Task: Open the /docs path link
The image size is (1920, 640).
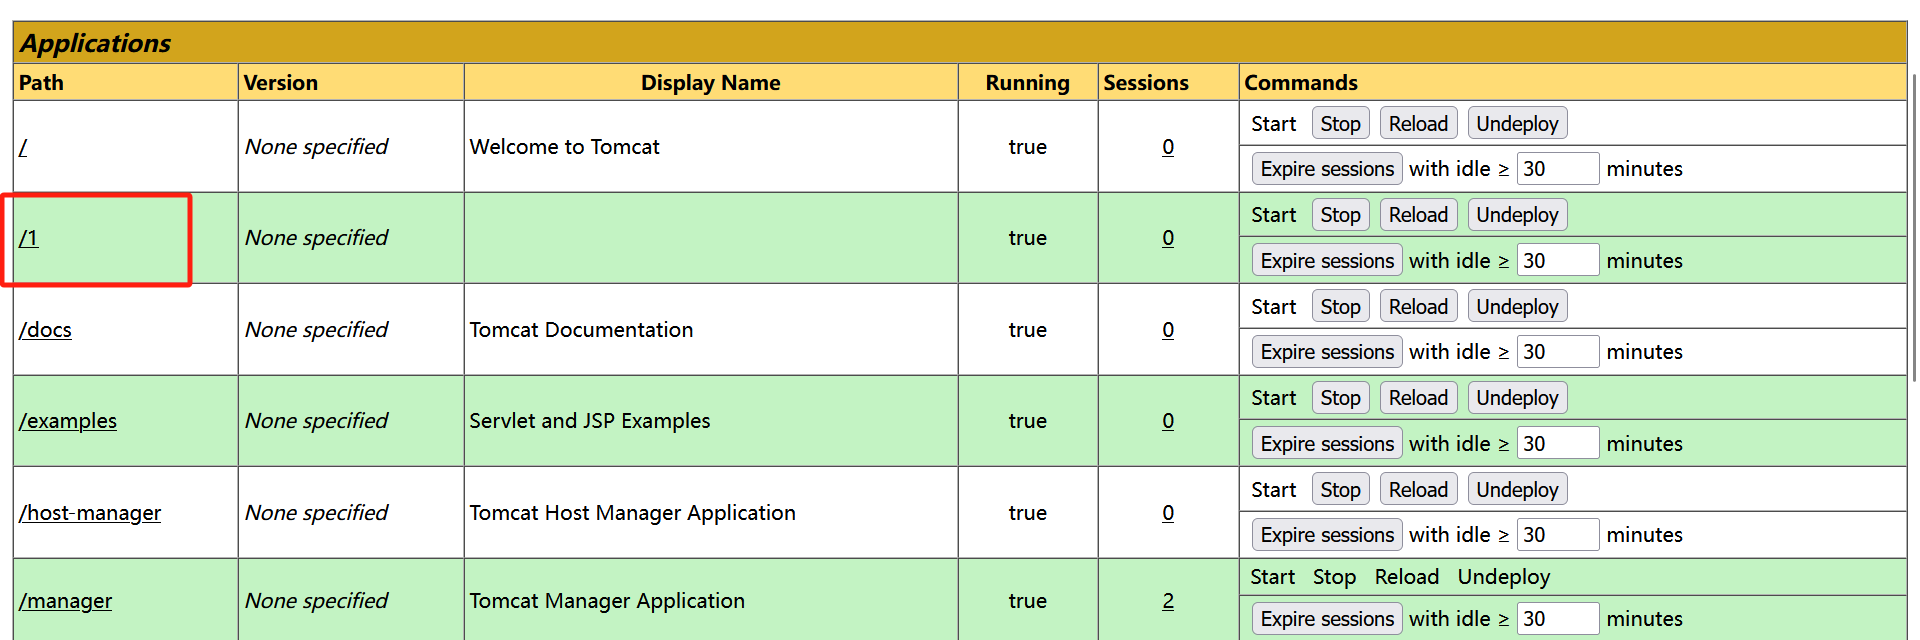Action: tap(45, 330)
